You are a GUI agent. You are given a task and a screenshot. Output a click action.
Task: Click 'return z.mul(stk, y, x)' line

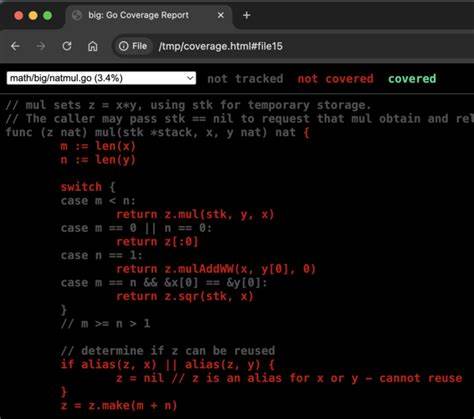(195, 214)
